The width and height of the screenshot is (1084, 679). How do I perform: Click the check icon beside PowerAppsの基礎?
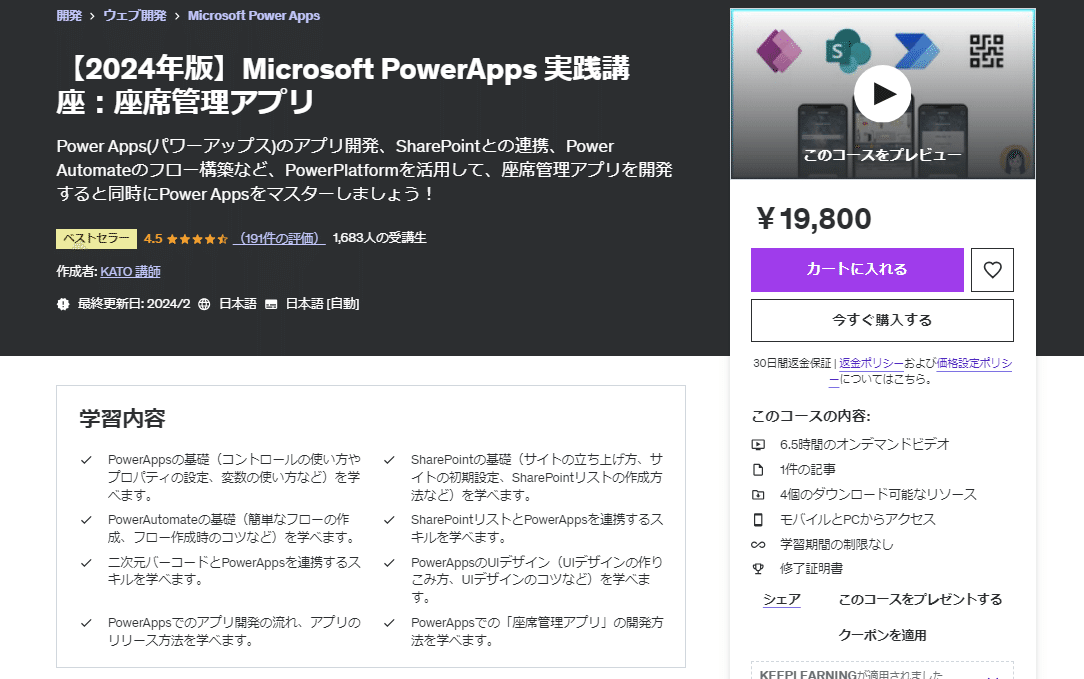click(86, 460)
